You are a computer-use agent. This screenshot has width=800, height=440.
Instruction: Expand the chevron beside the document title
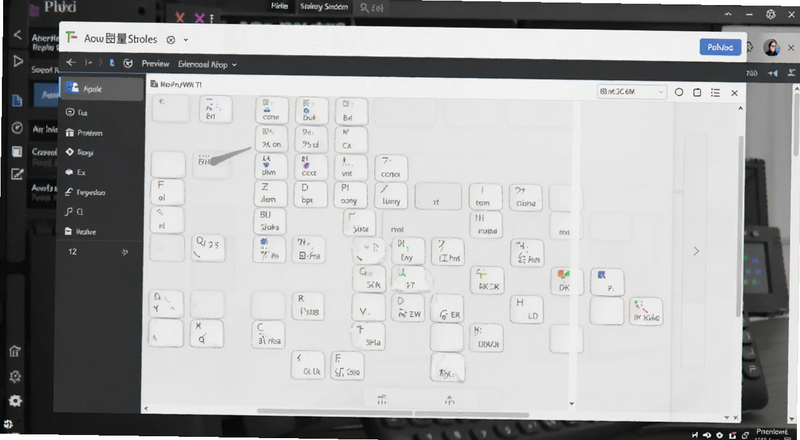(186, 39)
